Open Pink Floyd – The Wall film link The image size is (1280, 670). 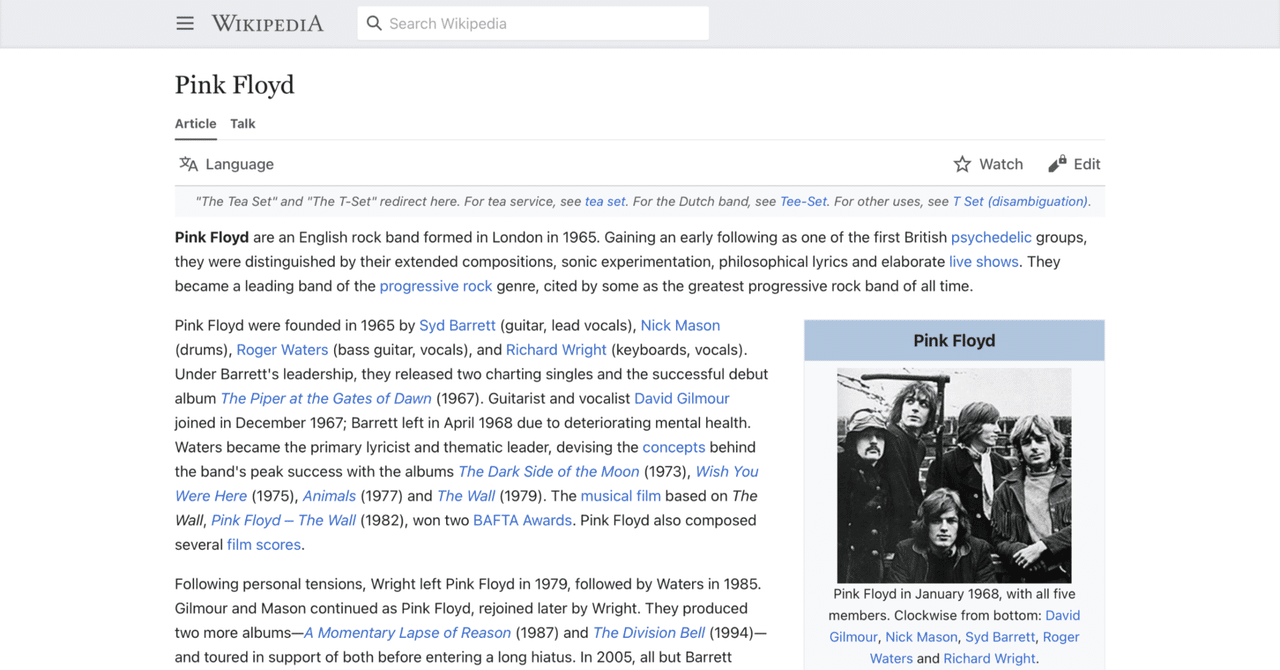(284, 520)
